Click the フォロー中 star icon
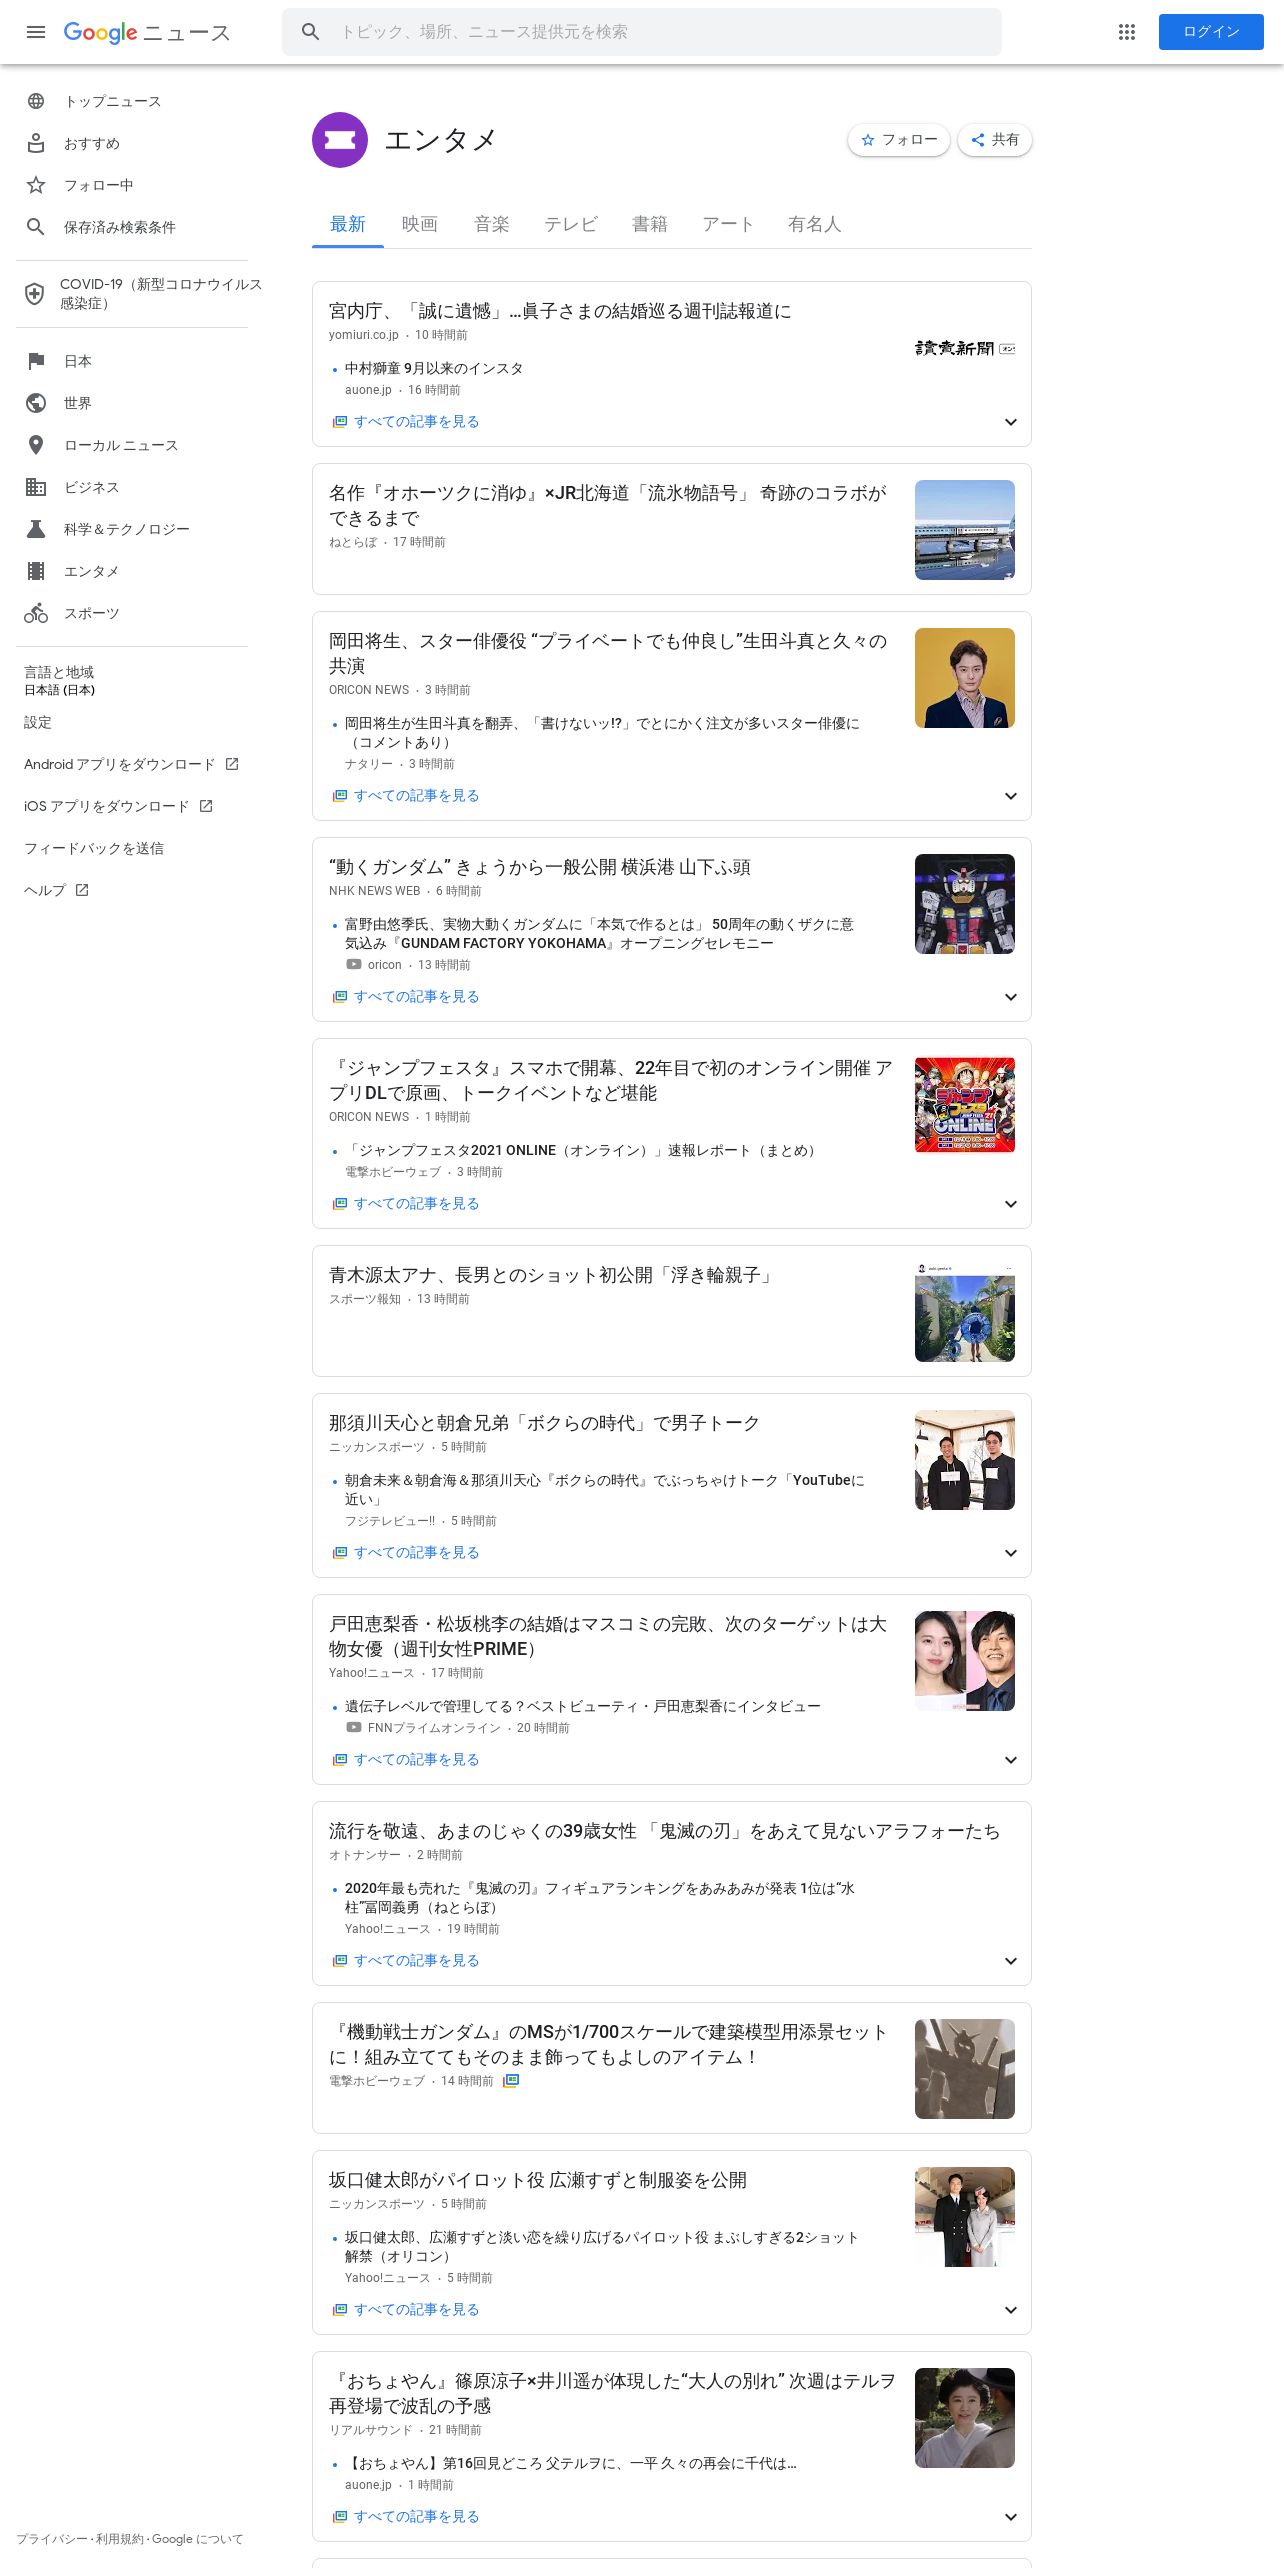 pos(36,185)
